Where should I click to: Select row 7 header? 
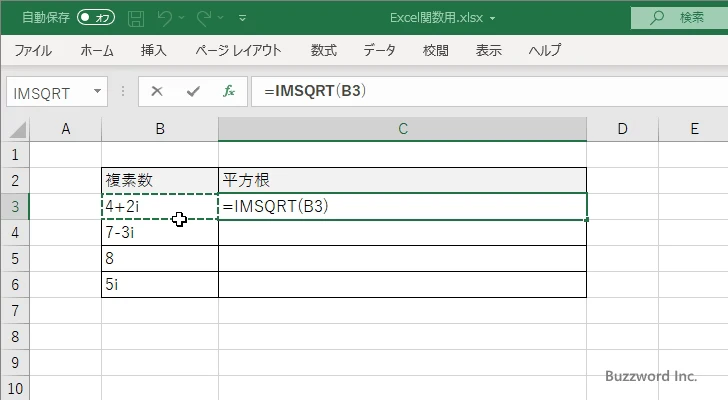point(15,310)
